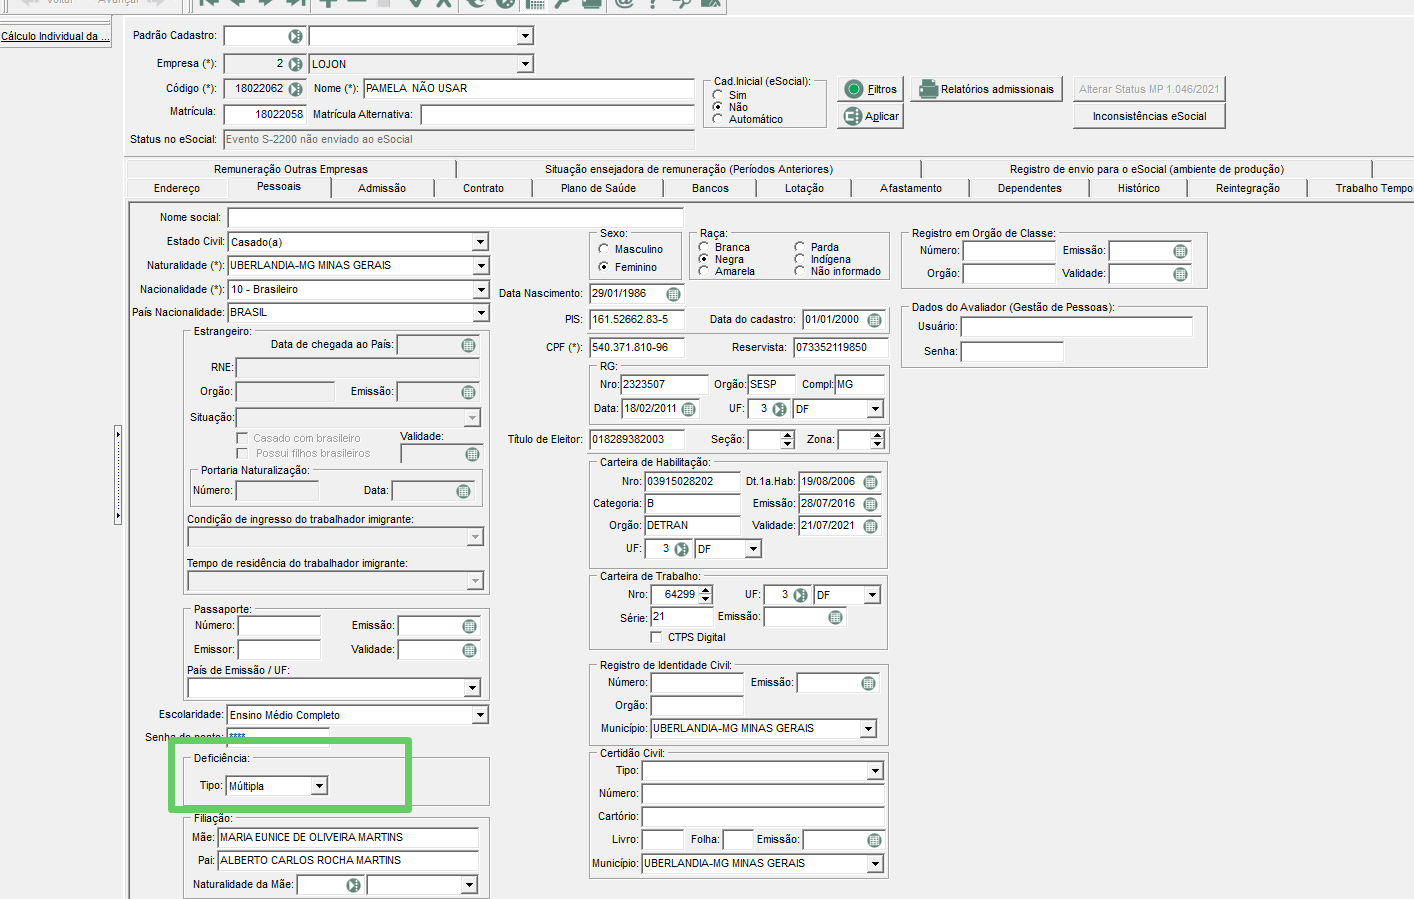This screenshot has width=1414, height=899.
Task: Open the Código lookup icon
Action: coord(295,89)
